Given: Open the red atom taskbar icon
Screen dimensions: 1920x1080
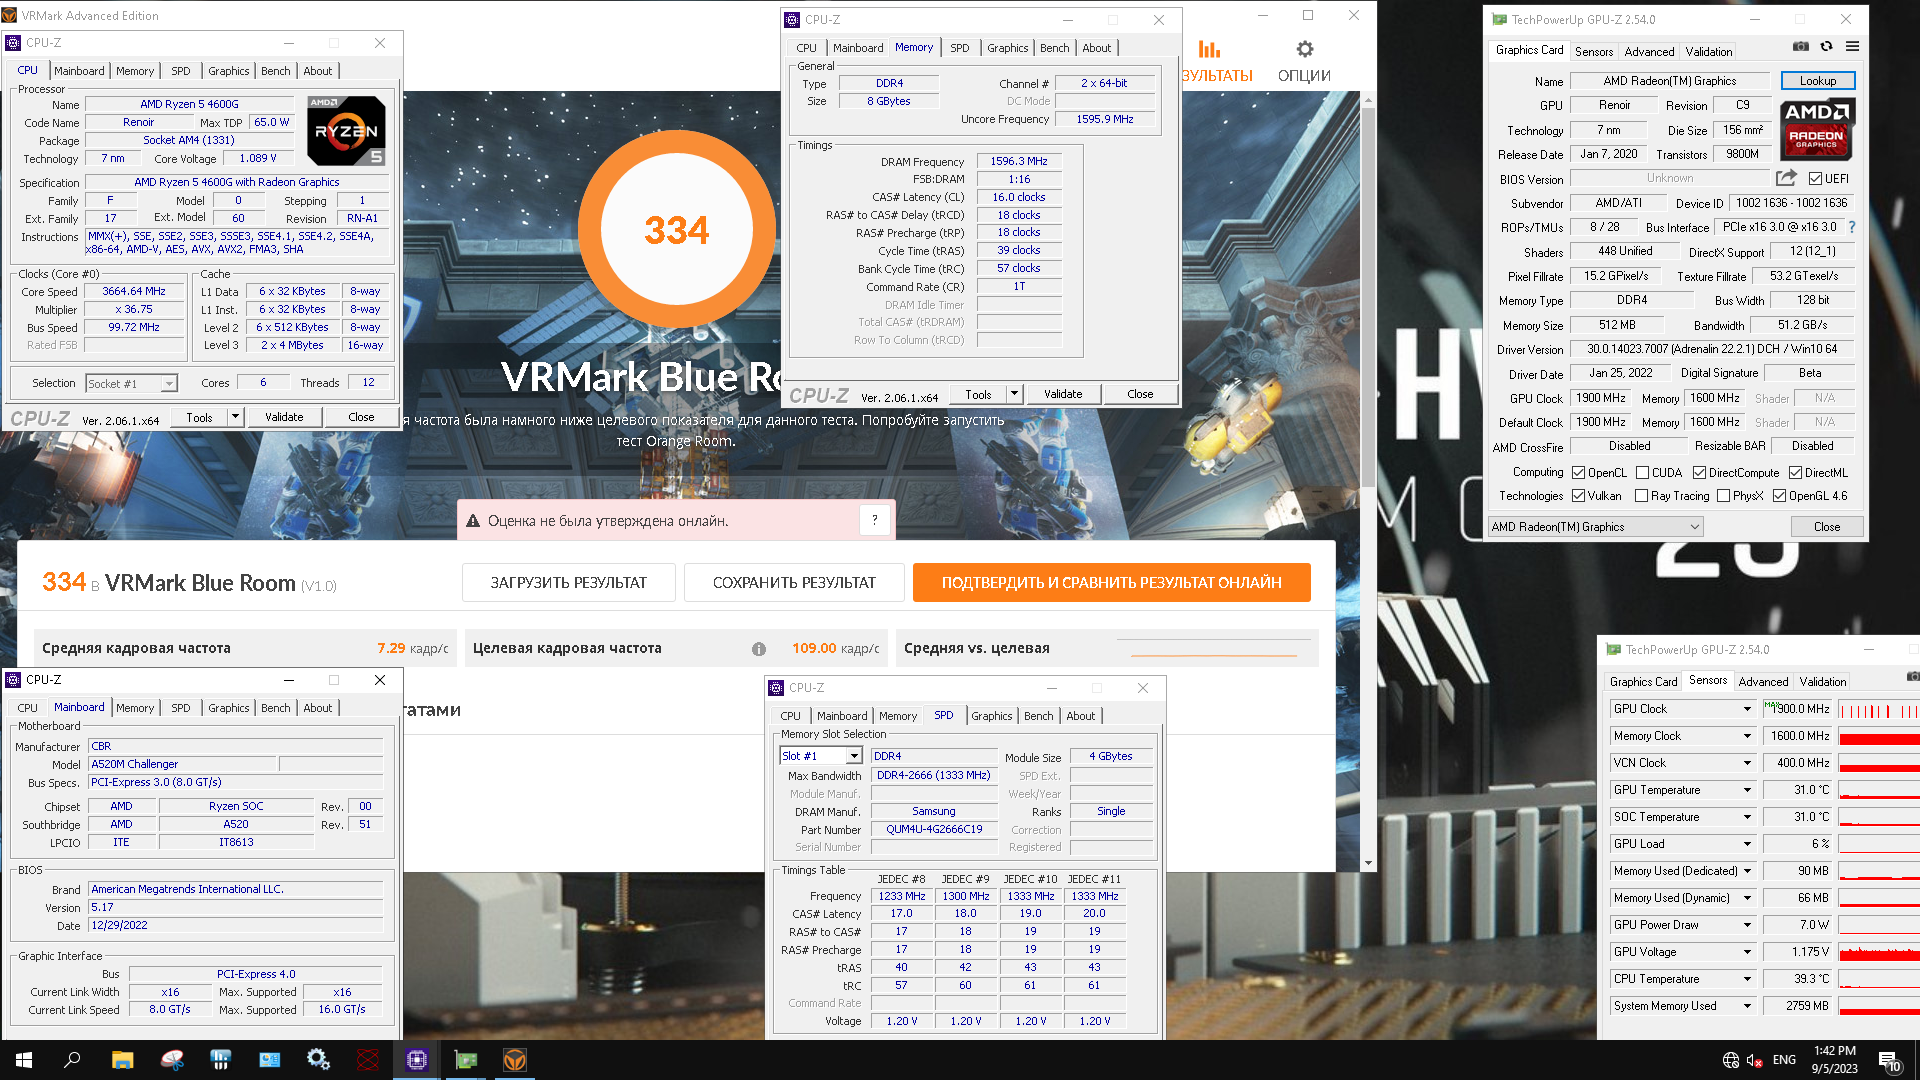Looking at the screenshot, I should (368, 1060).
